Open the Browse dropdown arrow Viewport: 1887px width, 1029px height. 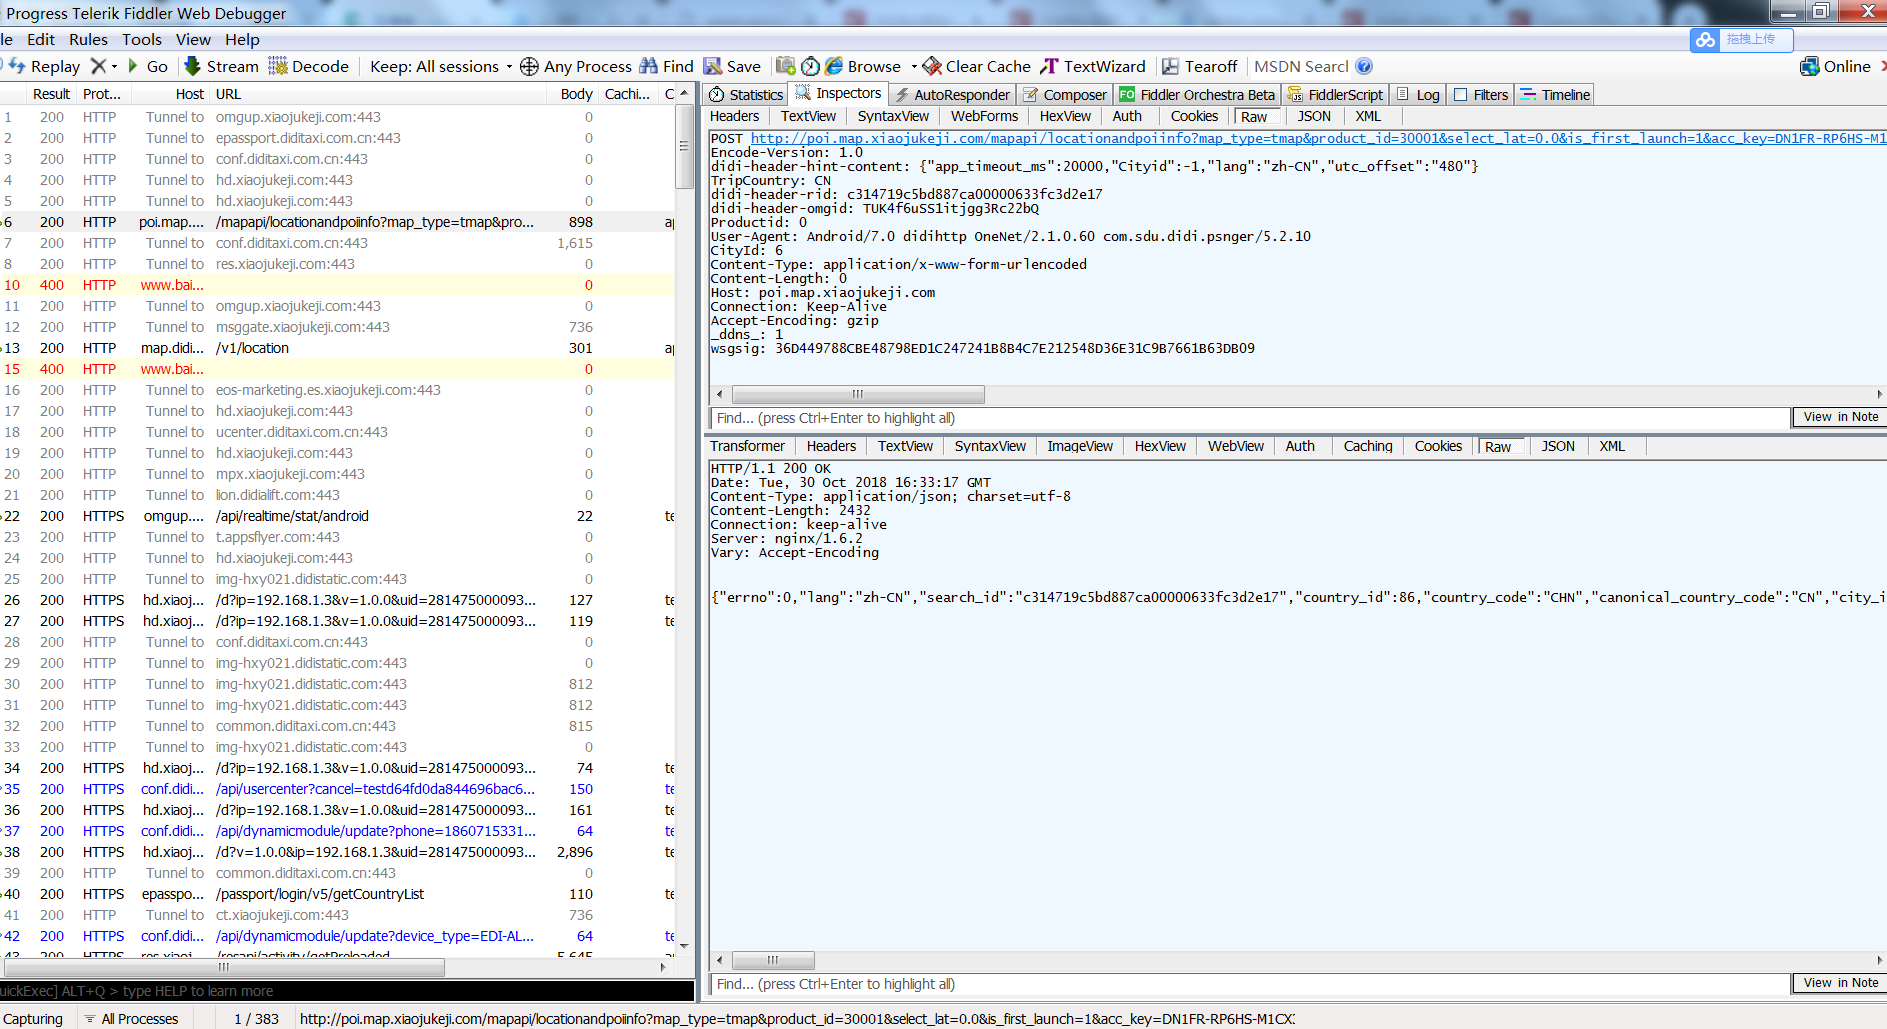coord(914,67)
